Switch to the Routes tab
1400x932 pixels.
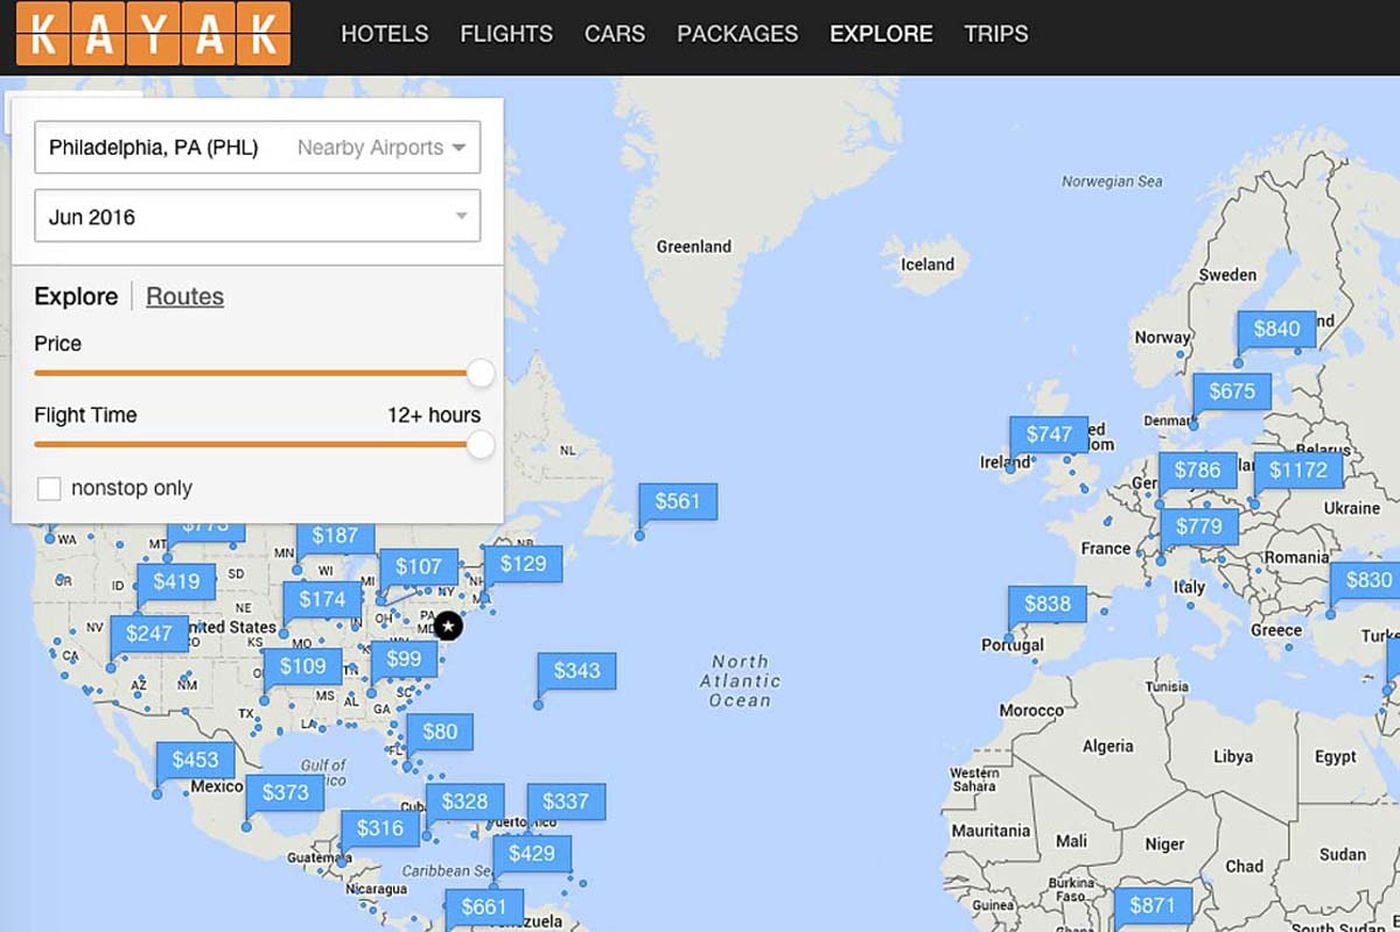tap(185, 297)
